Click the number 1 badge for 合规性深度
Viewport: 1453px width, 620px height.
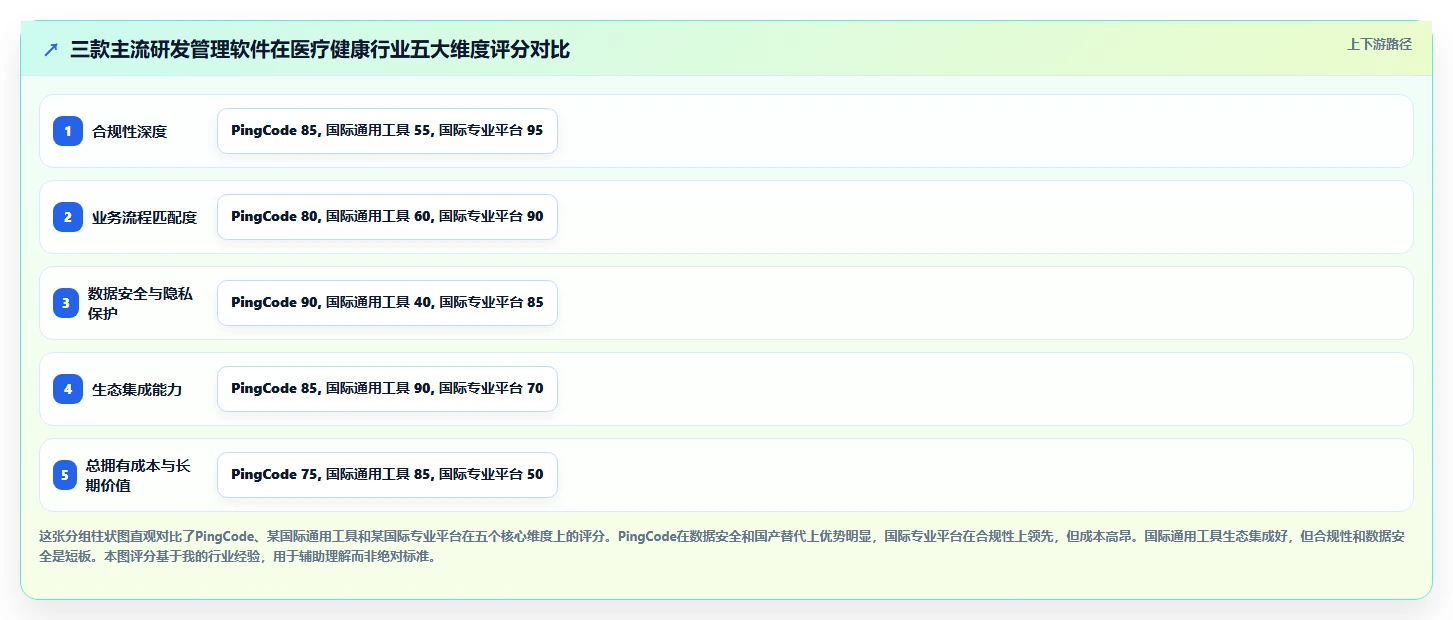point(68,131)
